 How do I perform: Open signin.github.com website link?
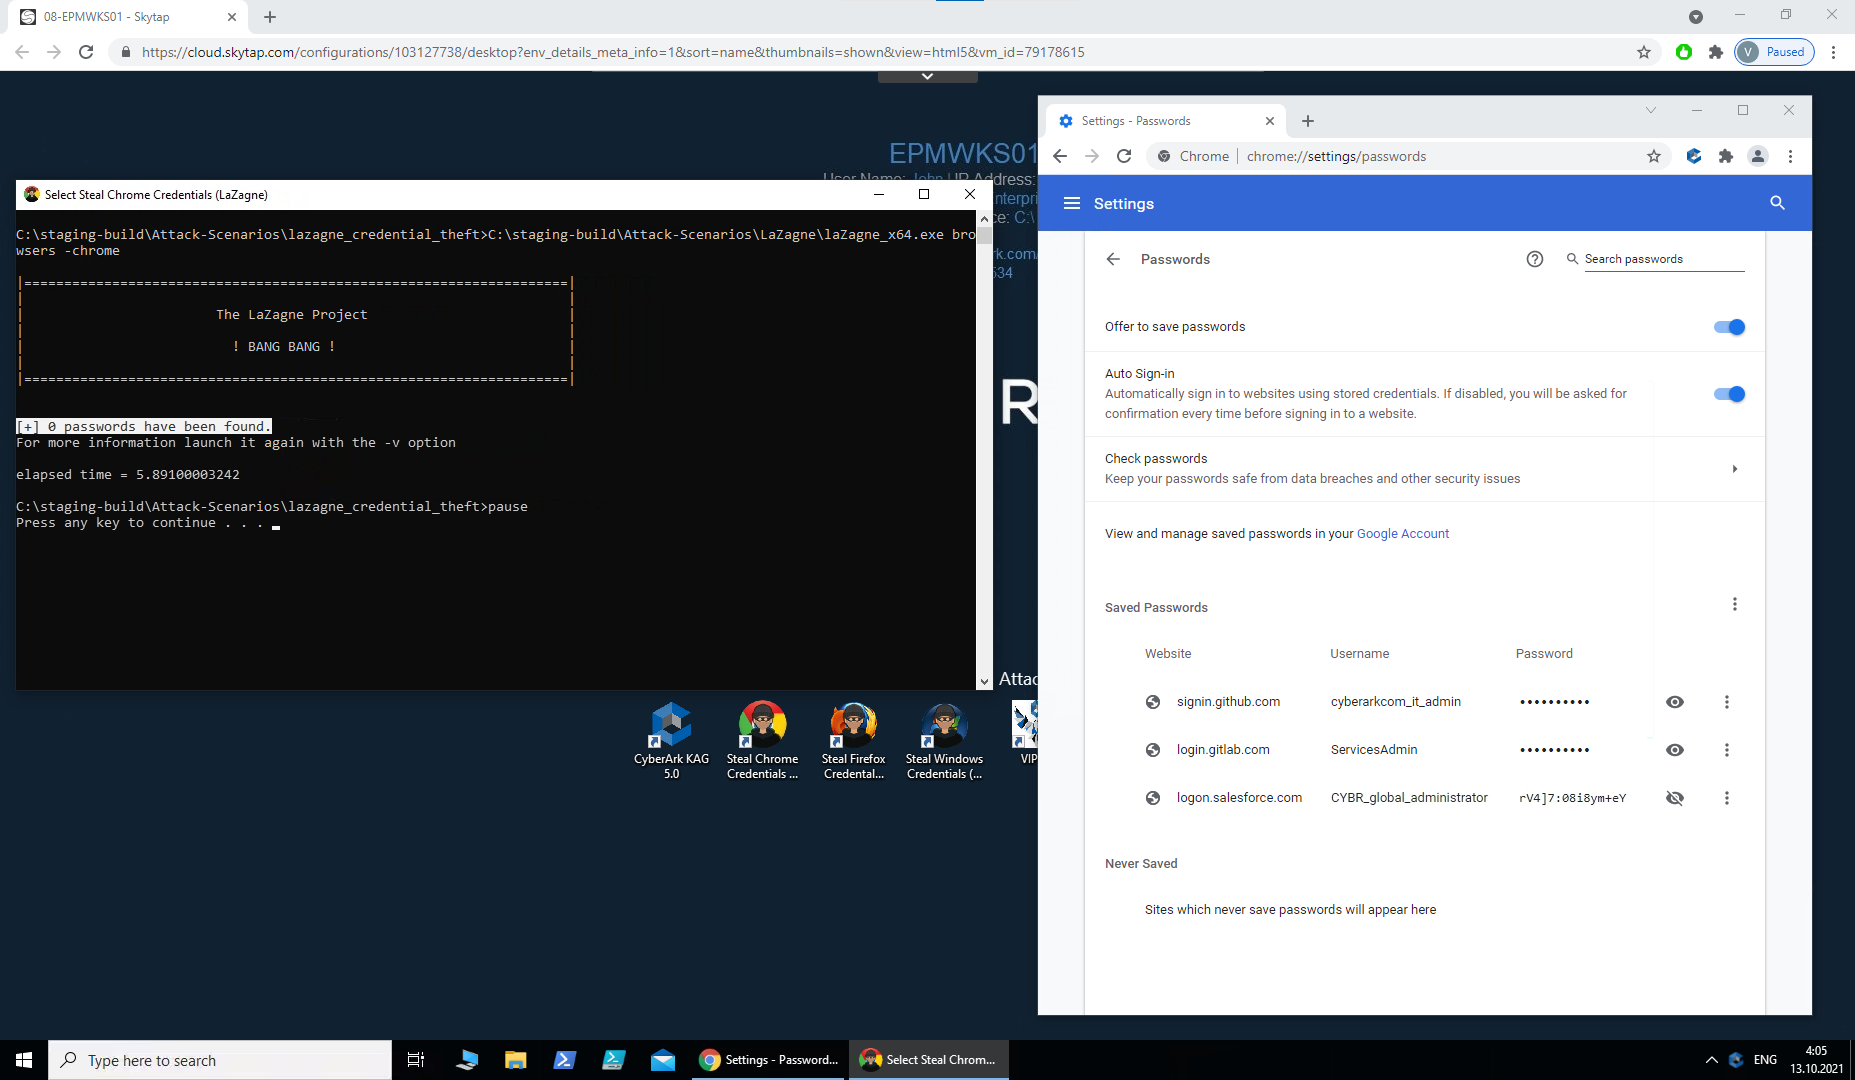point(1228,702)
